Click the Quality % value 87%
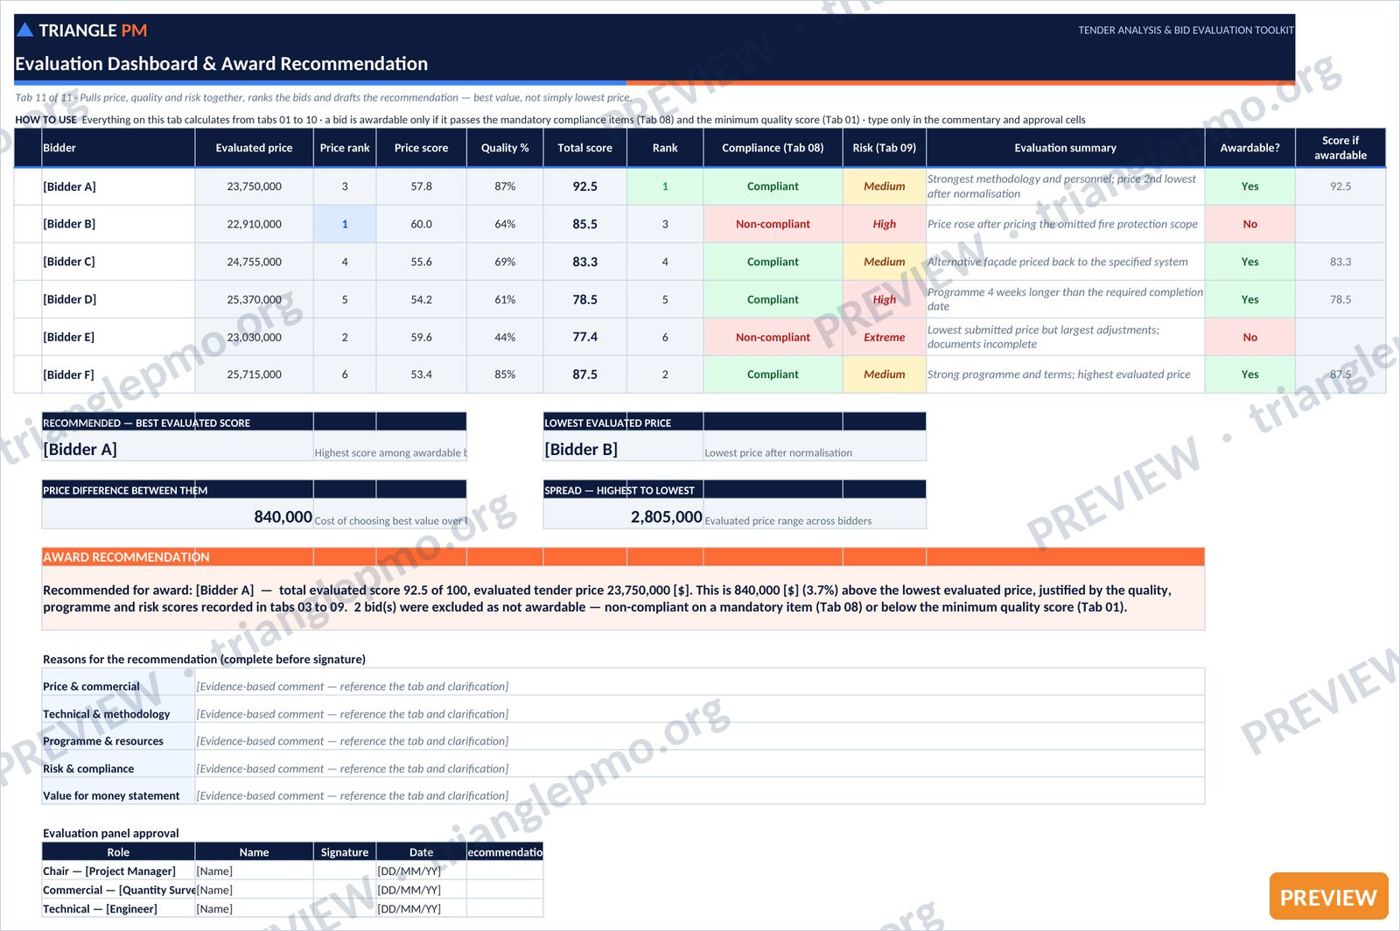 (x=505, y=186)
